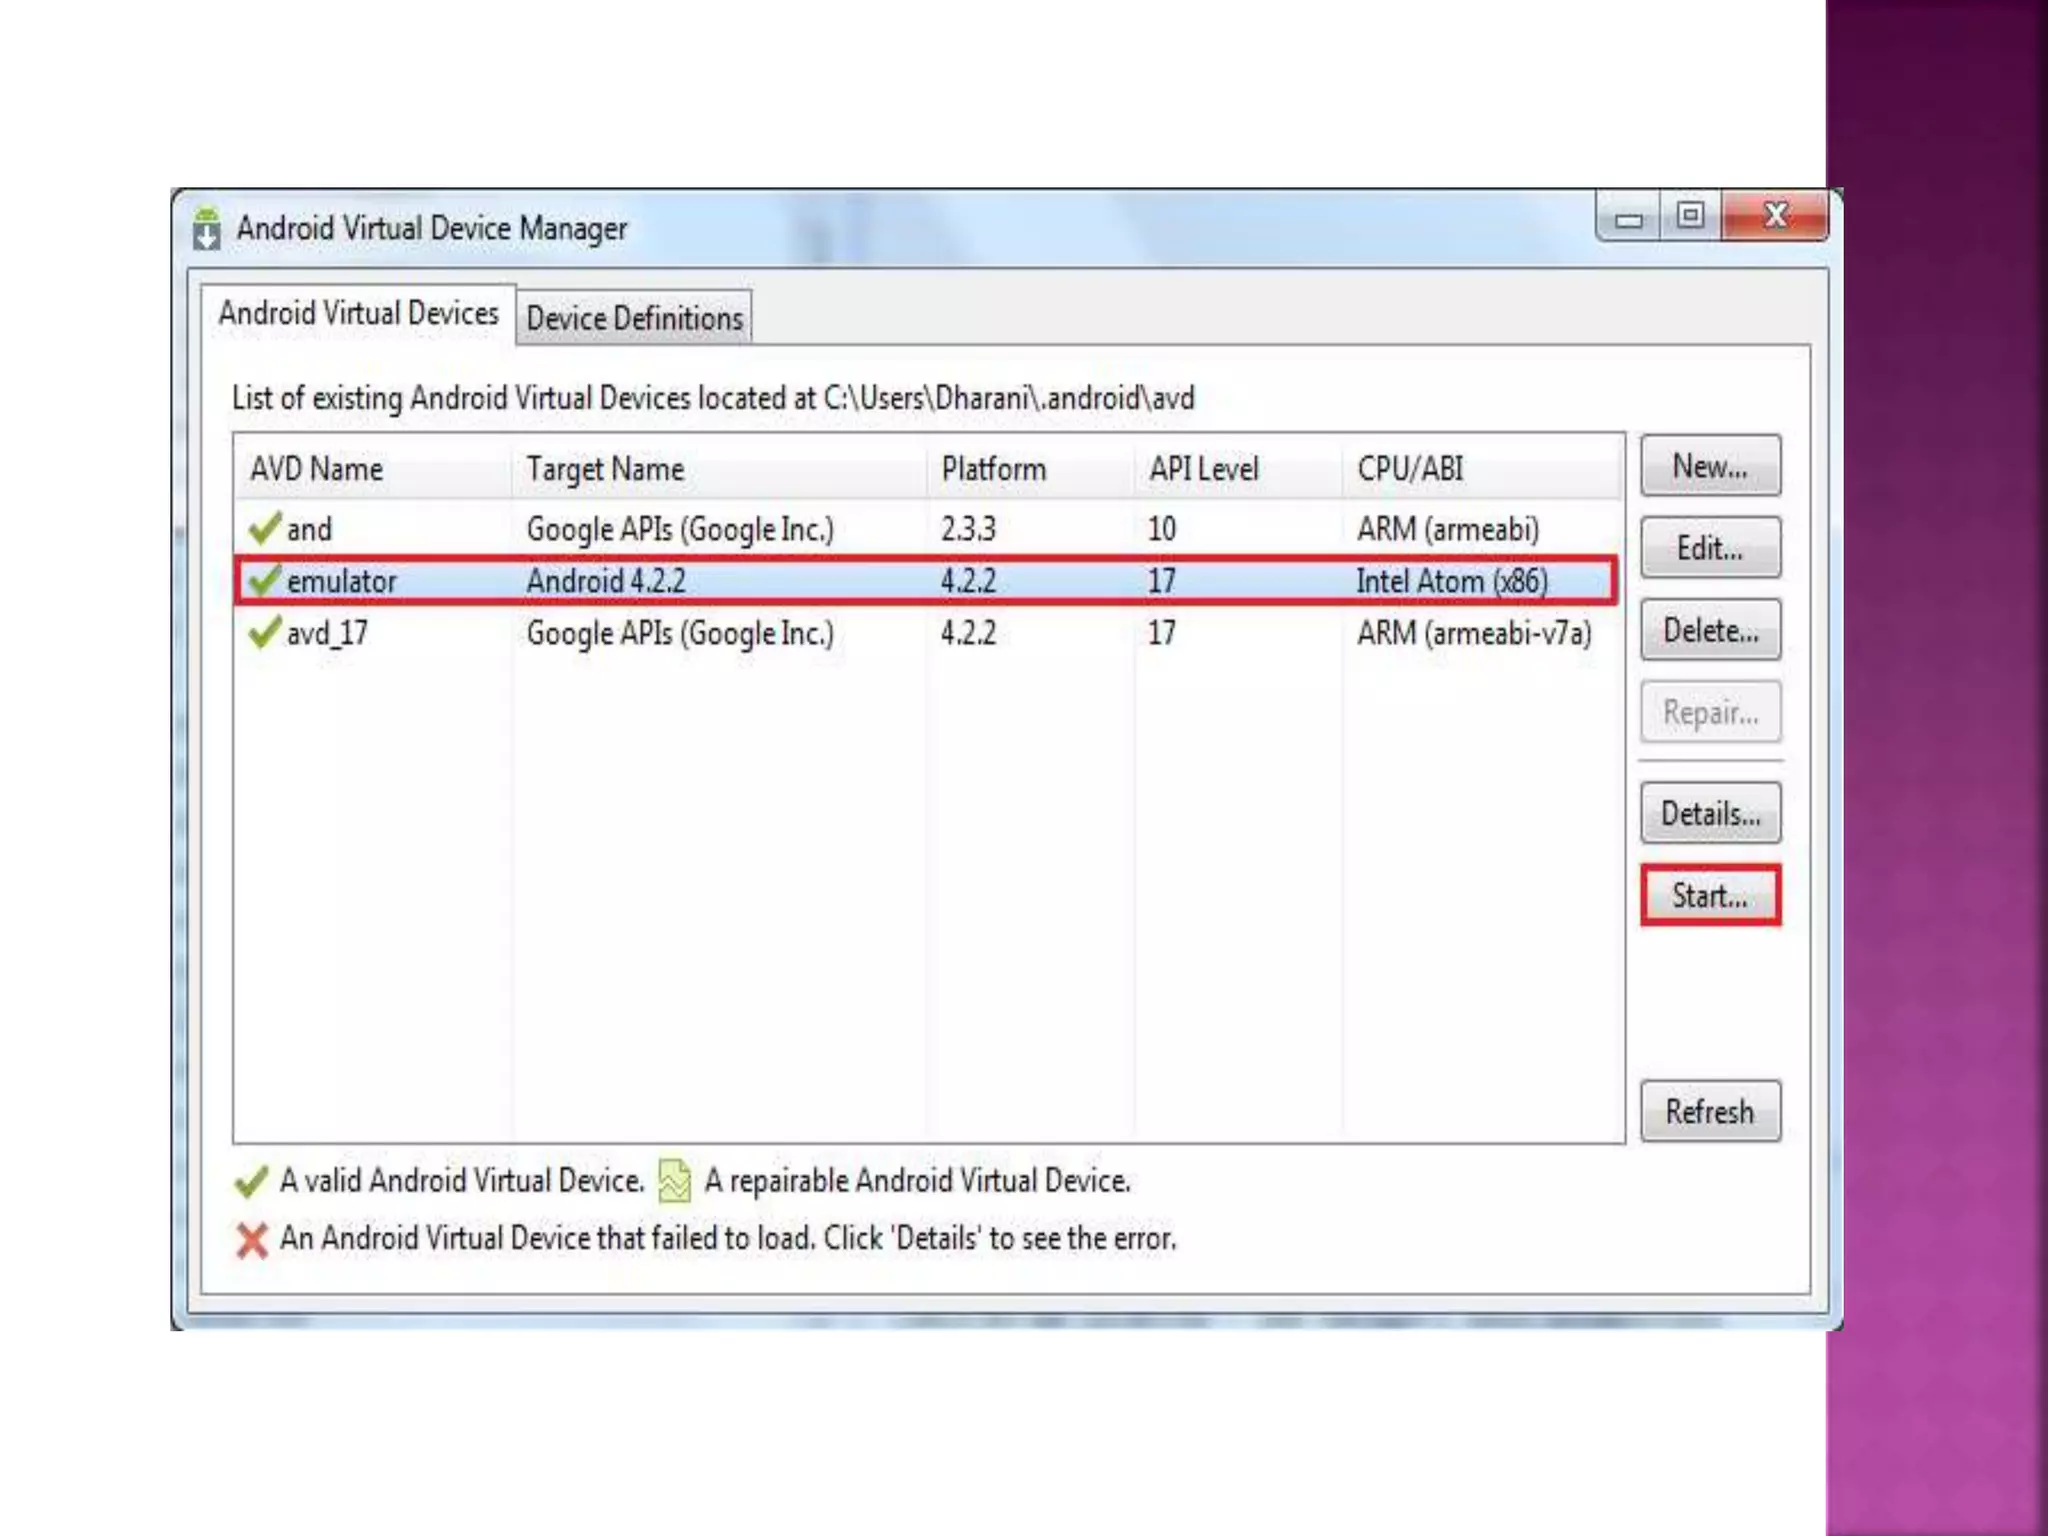2048x1536 pixels.
Task: Click green checkmark beside 'and' AVD
Action: [264, 528]
